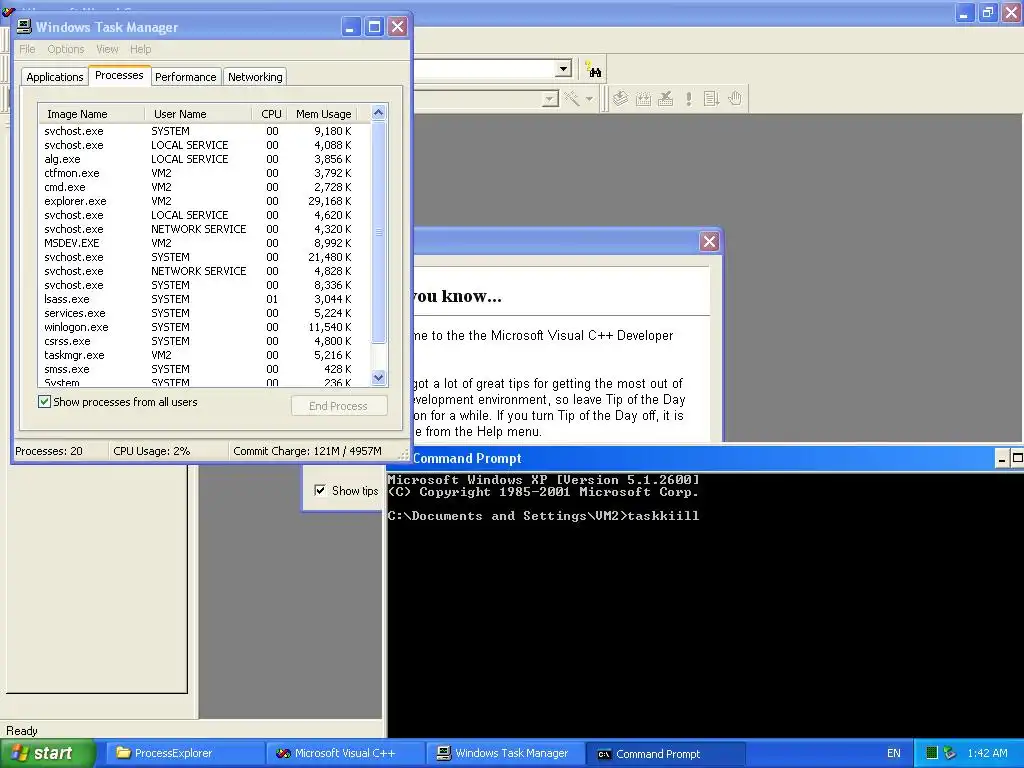Click the Compile toolbar icon in Visual C++

(620, 99)
